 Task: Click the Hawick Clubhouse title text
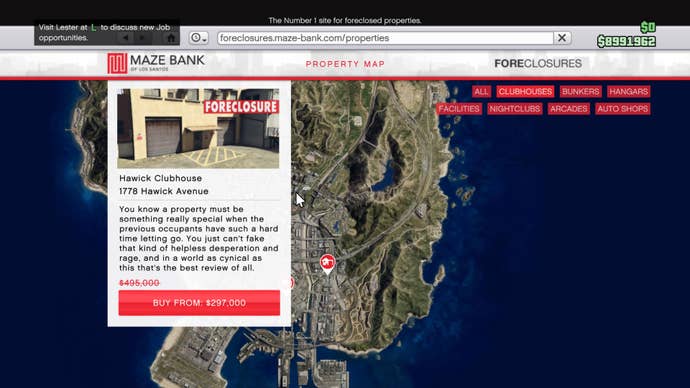161,178
